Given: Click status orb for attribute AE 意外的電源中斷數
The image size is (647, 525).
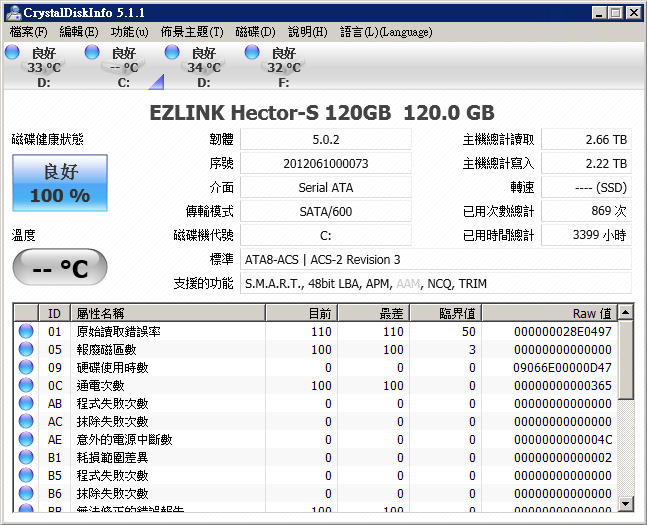Looking at the screenshot, I should [26, 439].
